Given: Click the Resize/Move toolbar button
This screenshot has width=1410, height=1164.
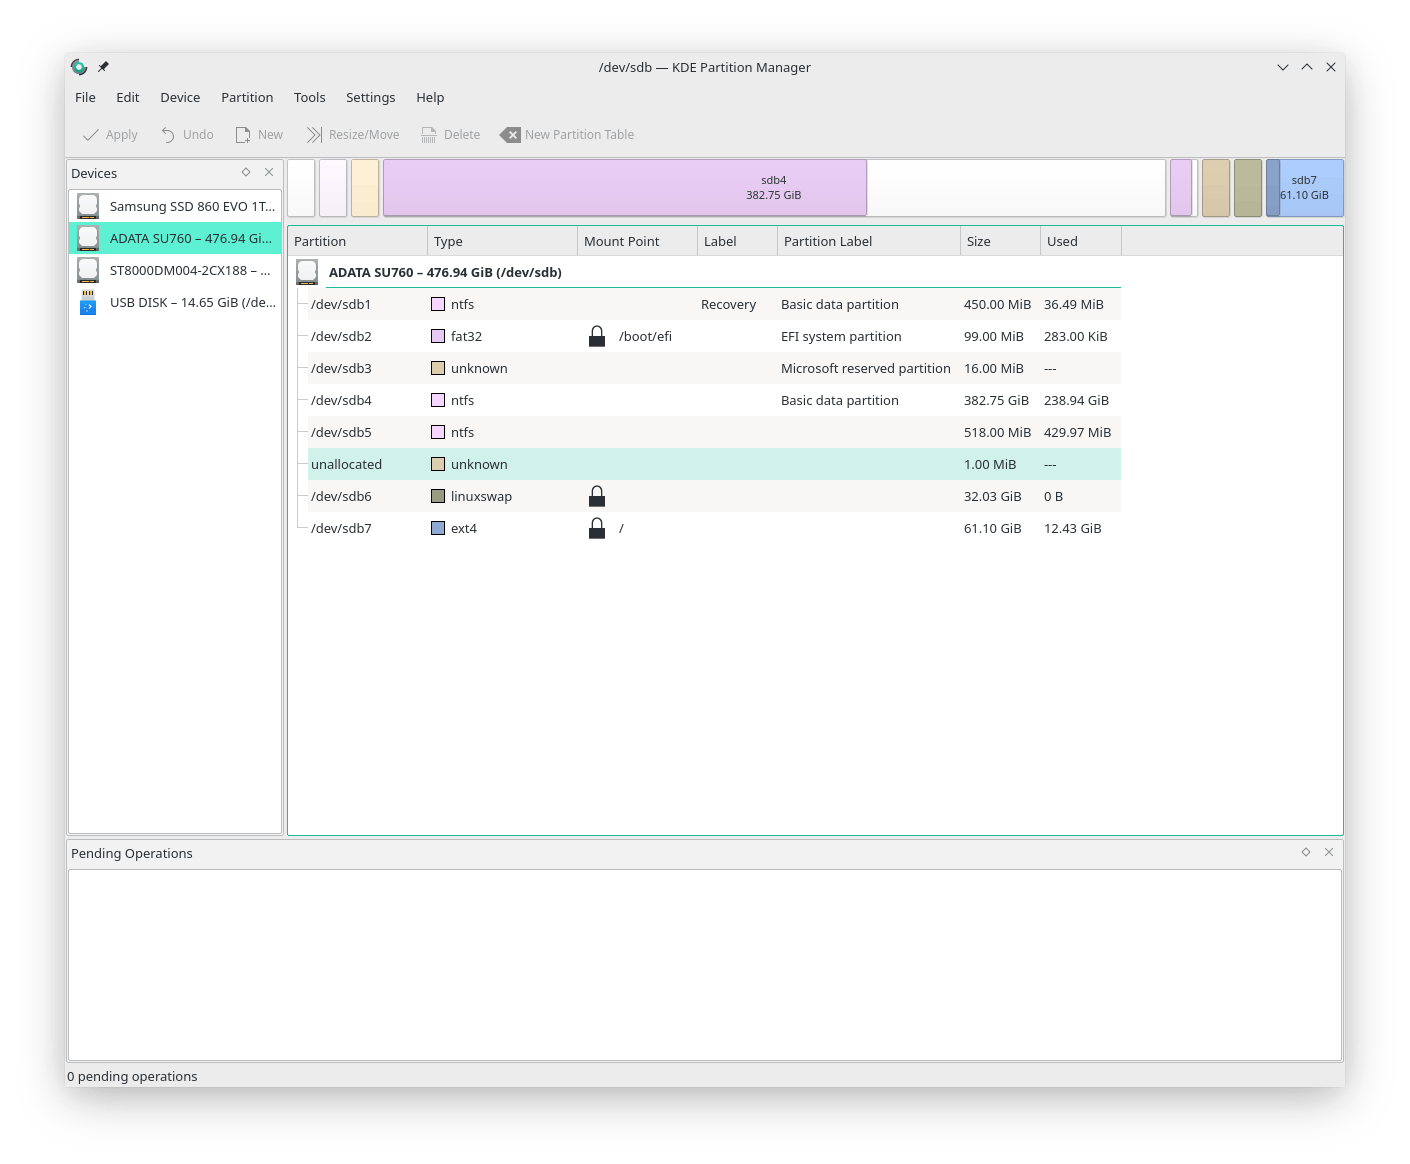Looking at the screenshot, I should 353,135.
